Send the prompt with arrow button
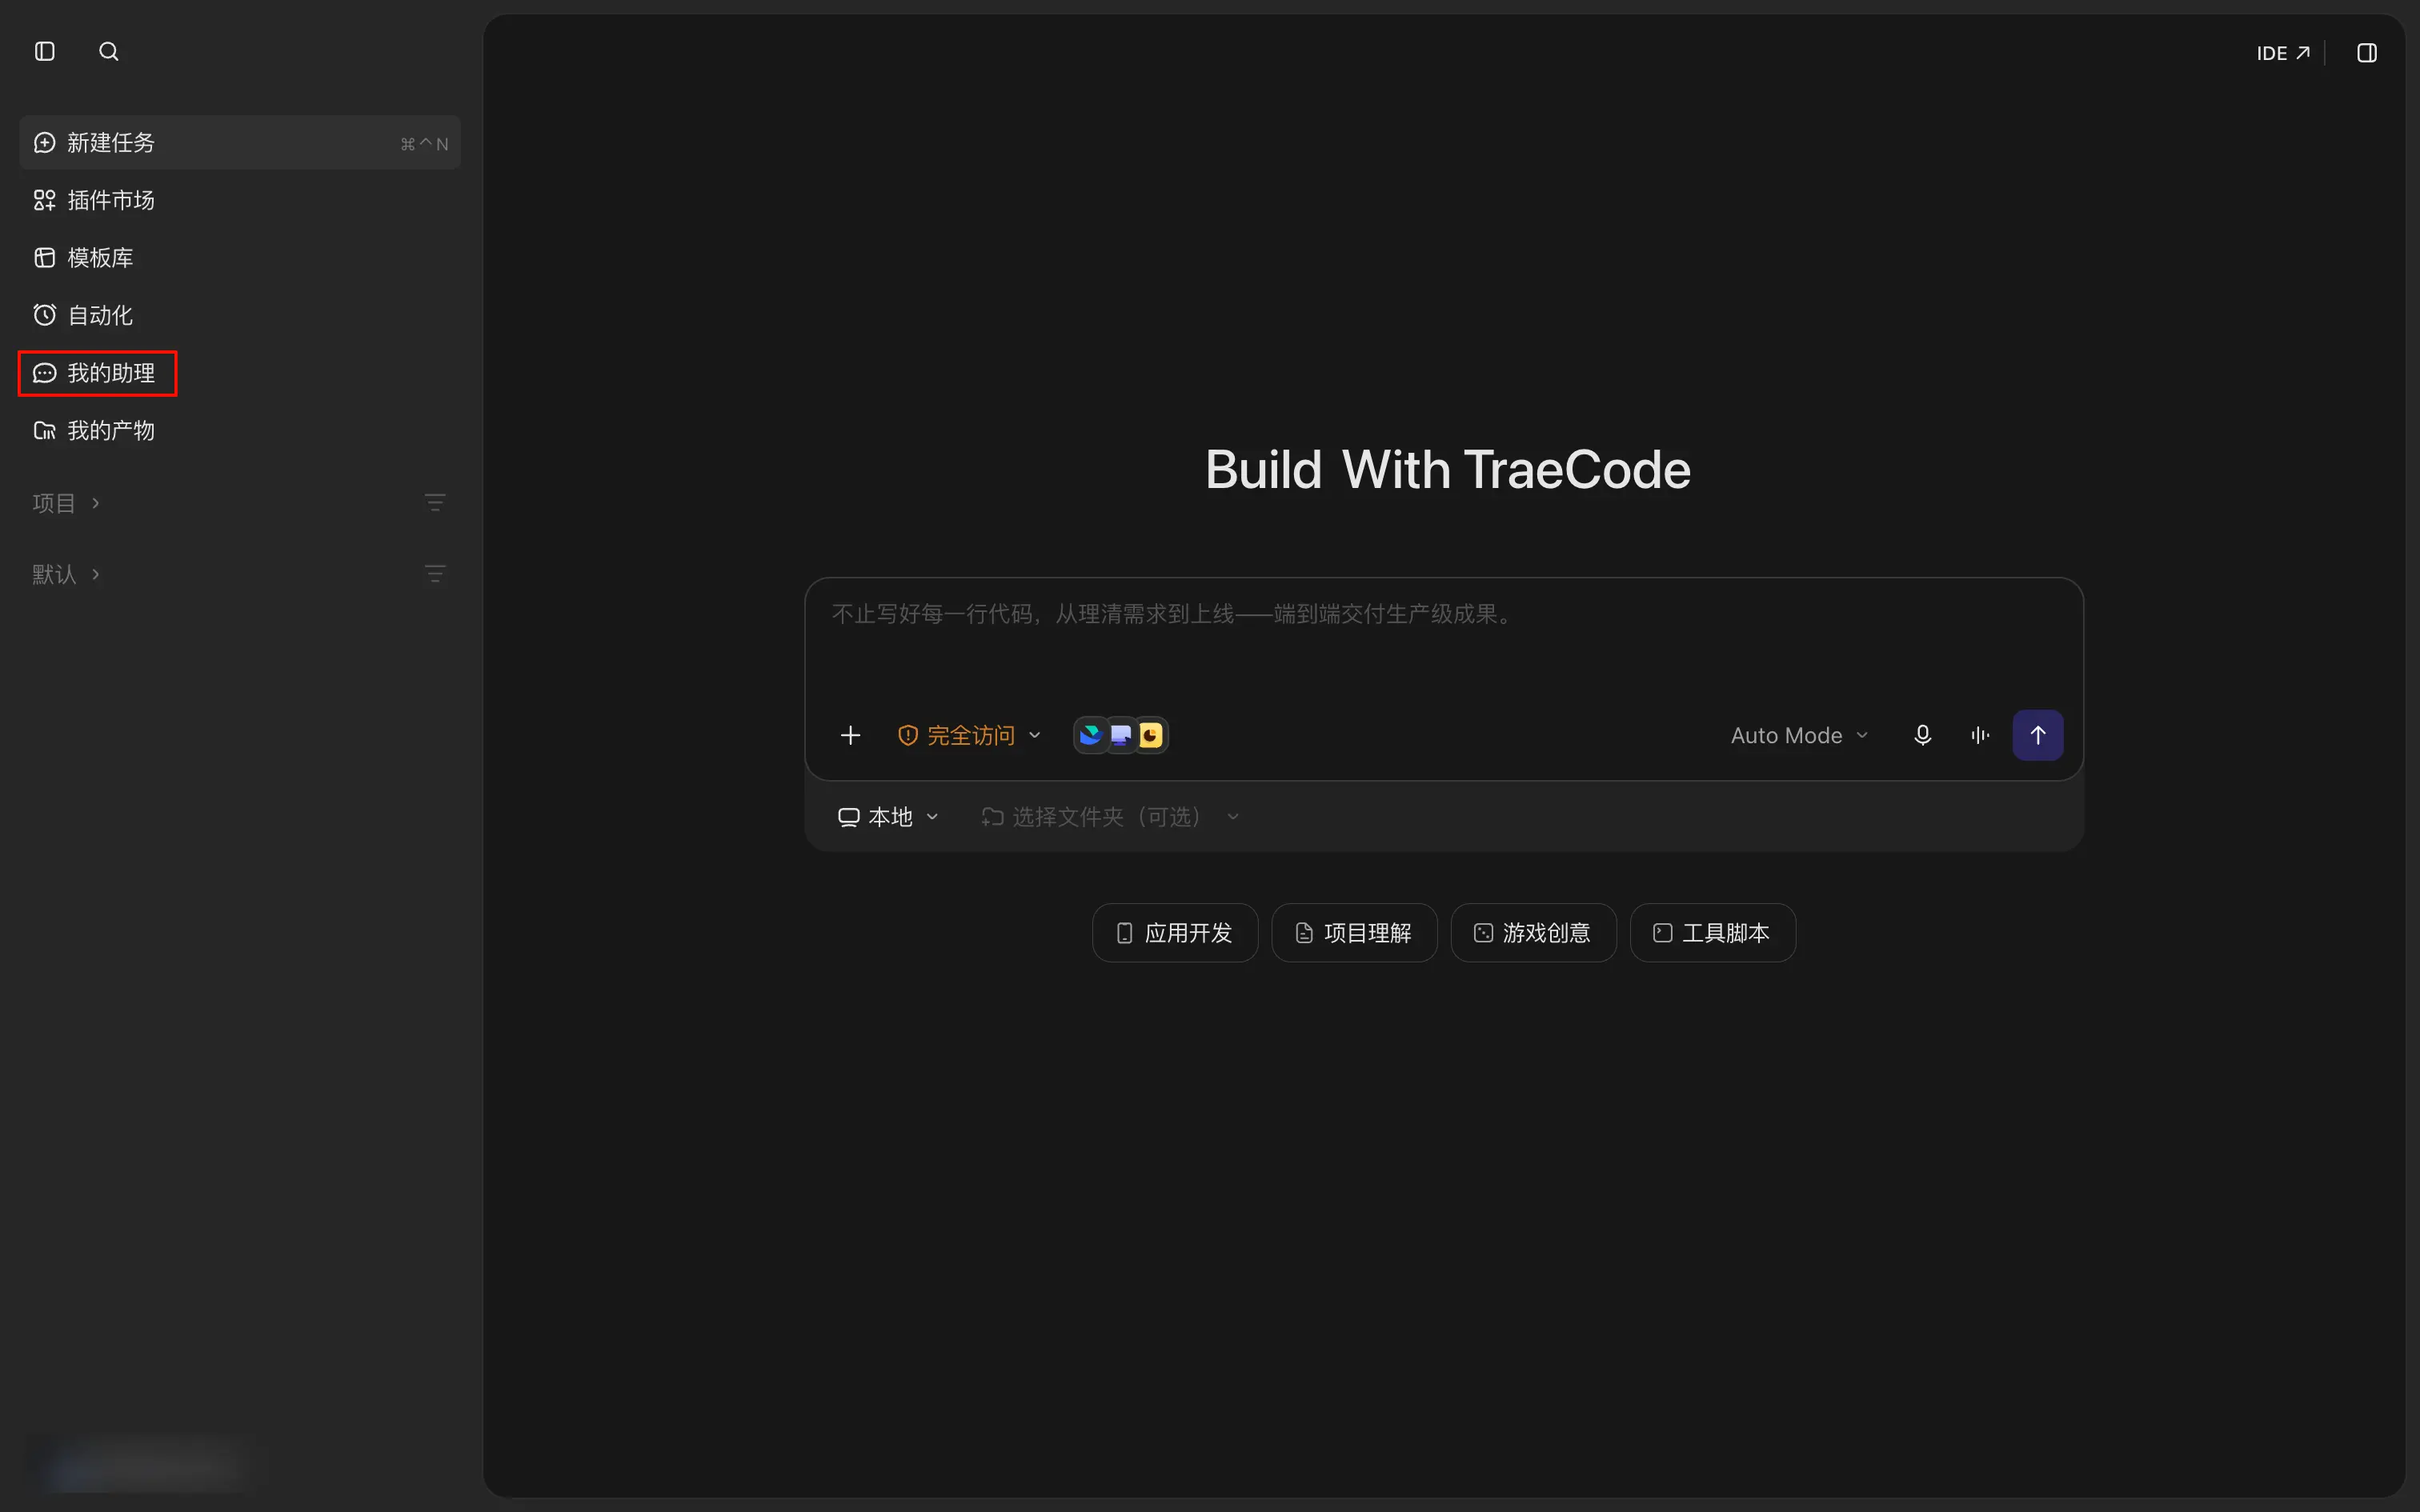Screen dimensions: 2420x1512 [x=2037, y=735]
